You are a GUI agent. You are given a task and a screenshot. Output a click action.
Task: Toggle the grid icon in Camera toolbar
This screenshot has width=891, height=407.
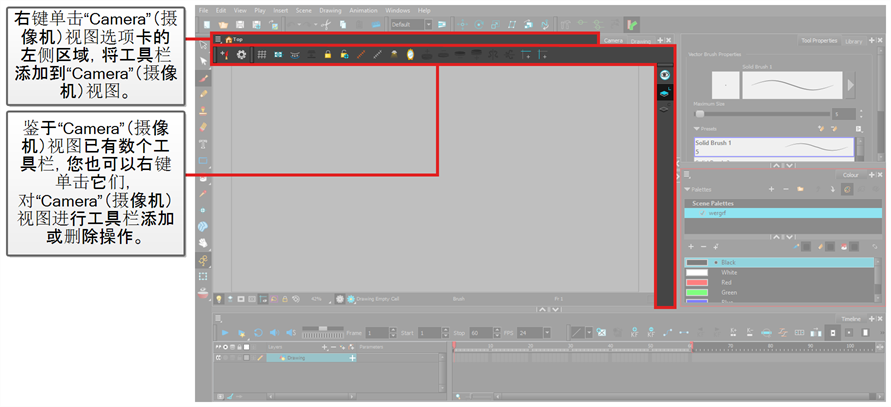(262, 53)
